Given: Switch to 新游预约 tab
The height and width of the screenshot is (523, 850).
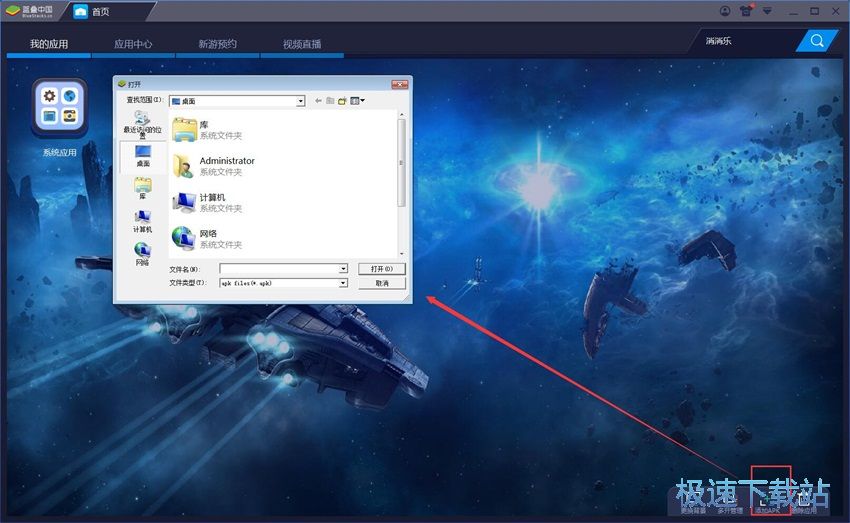Looking at the screenshot, I should pos(217,44).
